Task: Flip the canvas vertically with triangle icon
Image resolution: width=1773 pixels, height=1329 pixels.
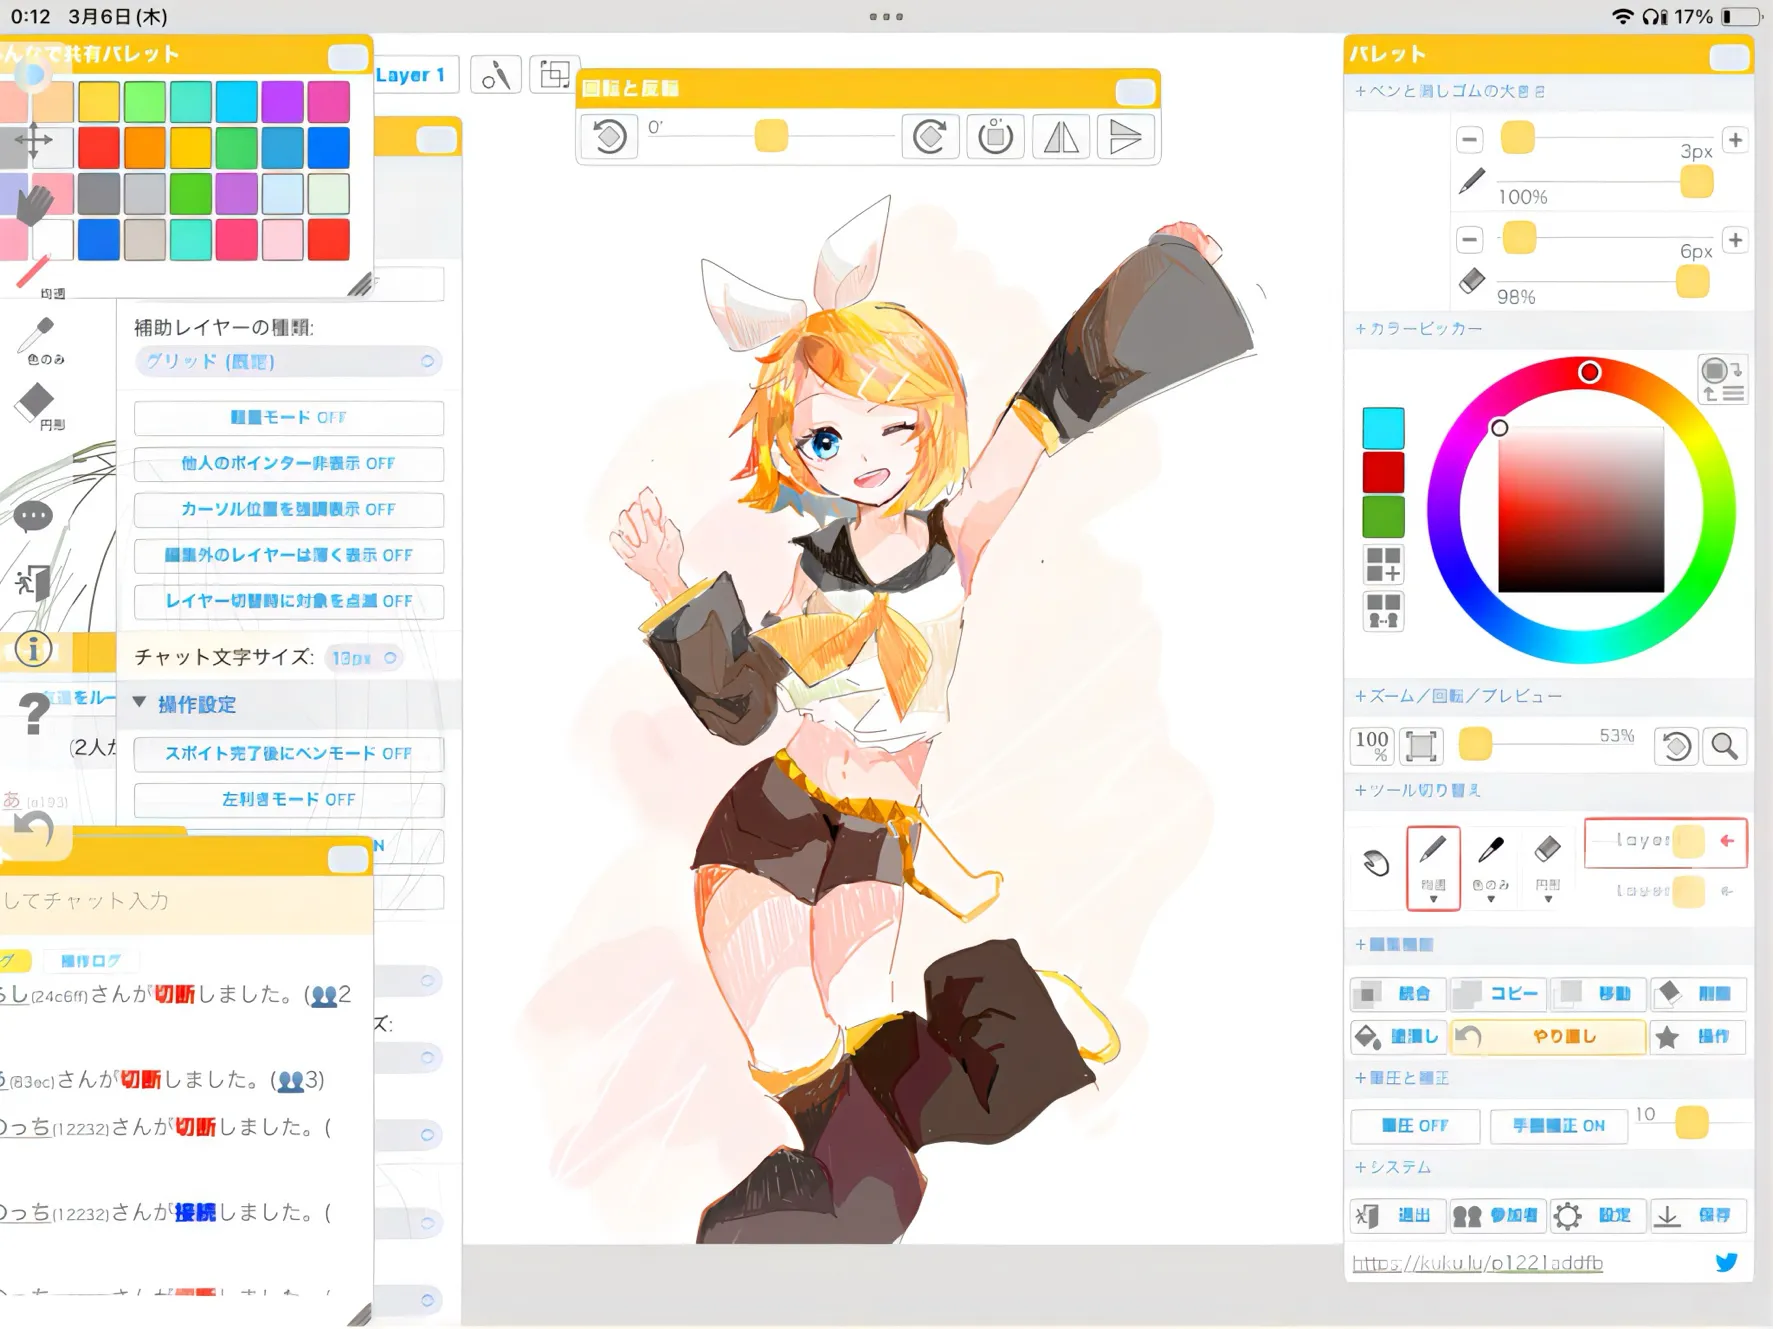Action: tap(1126, 136)
